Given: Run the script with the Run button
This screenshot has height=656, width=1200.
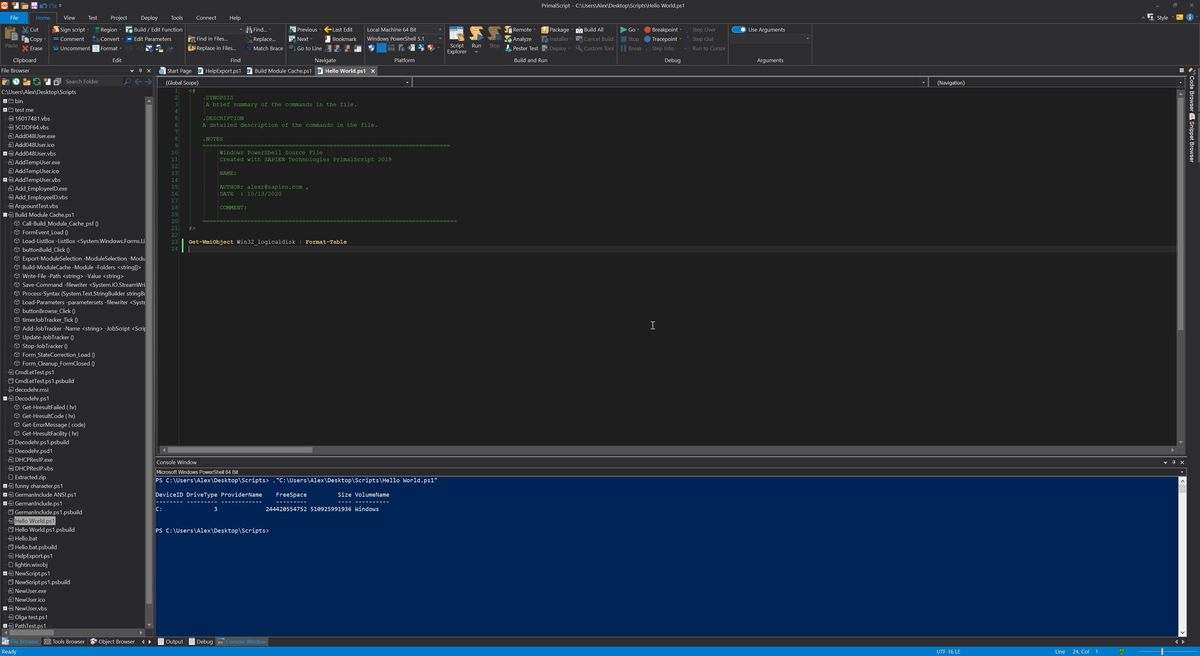Looking at the screenshot, I should point(476,39).
